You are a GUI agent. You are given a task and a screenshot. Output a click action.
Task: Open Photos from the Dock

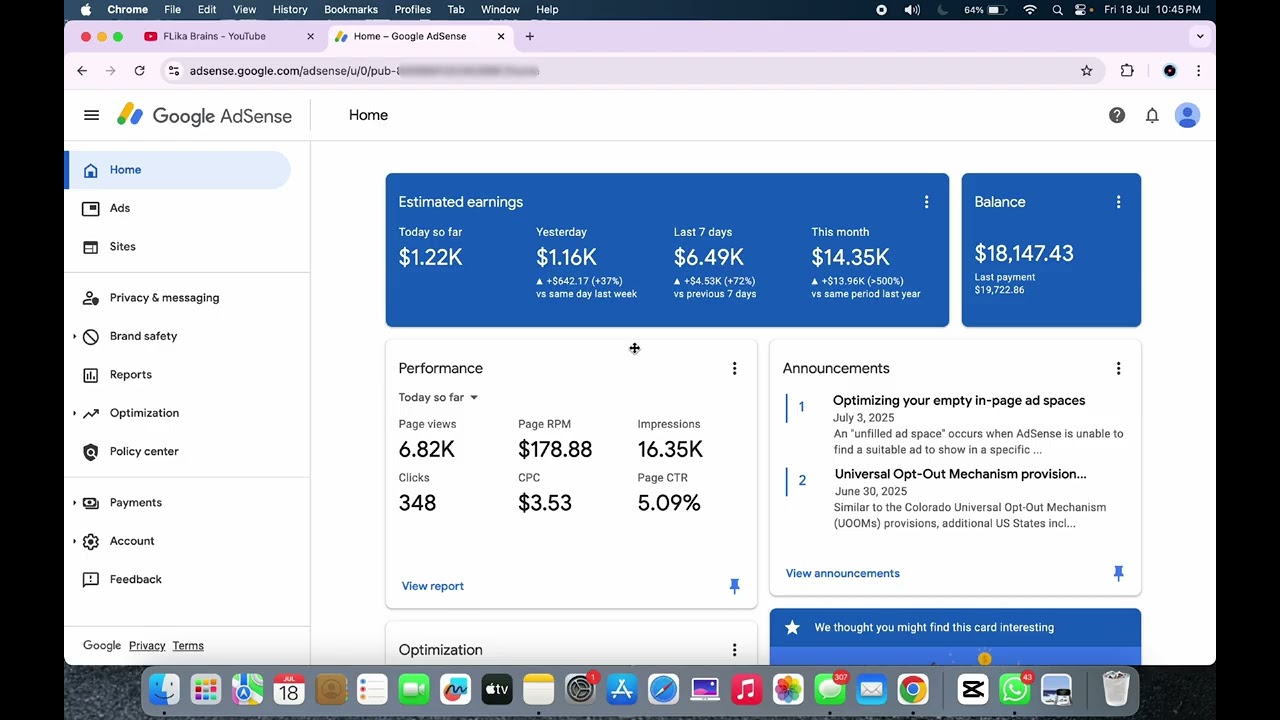[788, 690]
